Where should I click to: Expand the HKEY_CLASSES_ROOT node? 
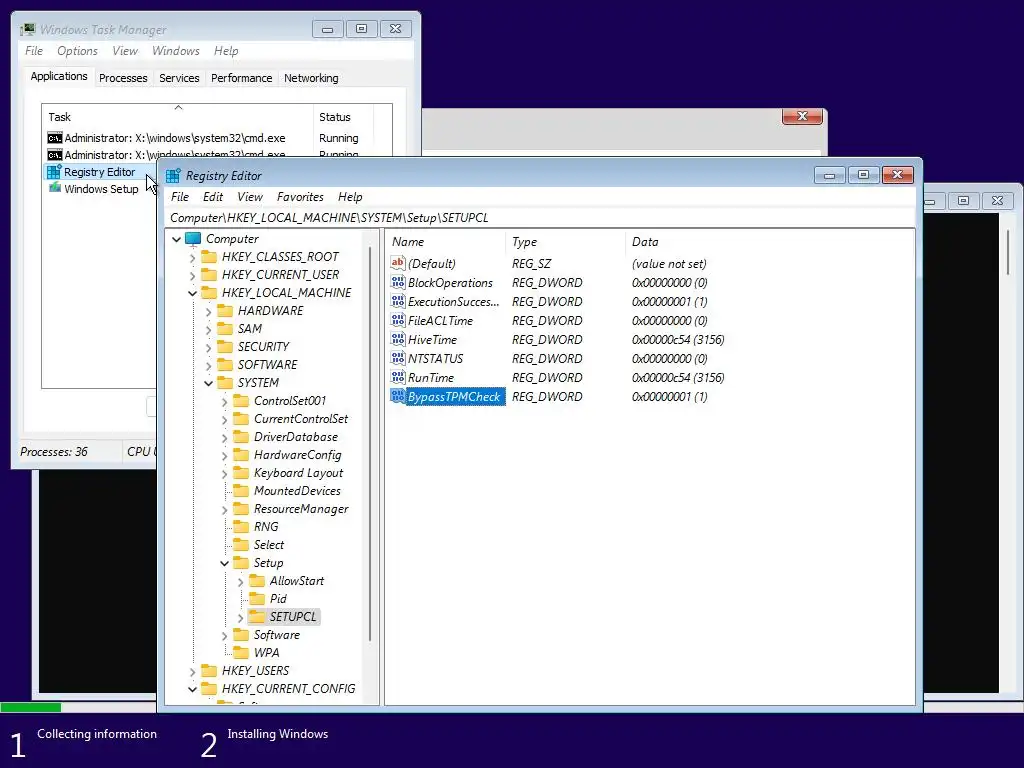(193, 257)
